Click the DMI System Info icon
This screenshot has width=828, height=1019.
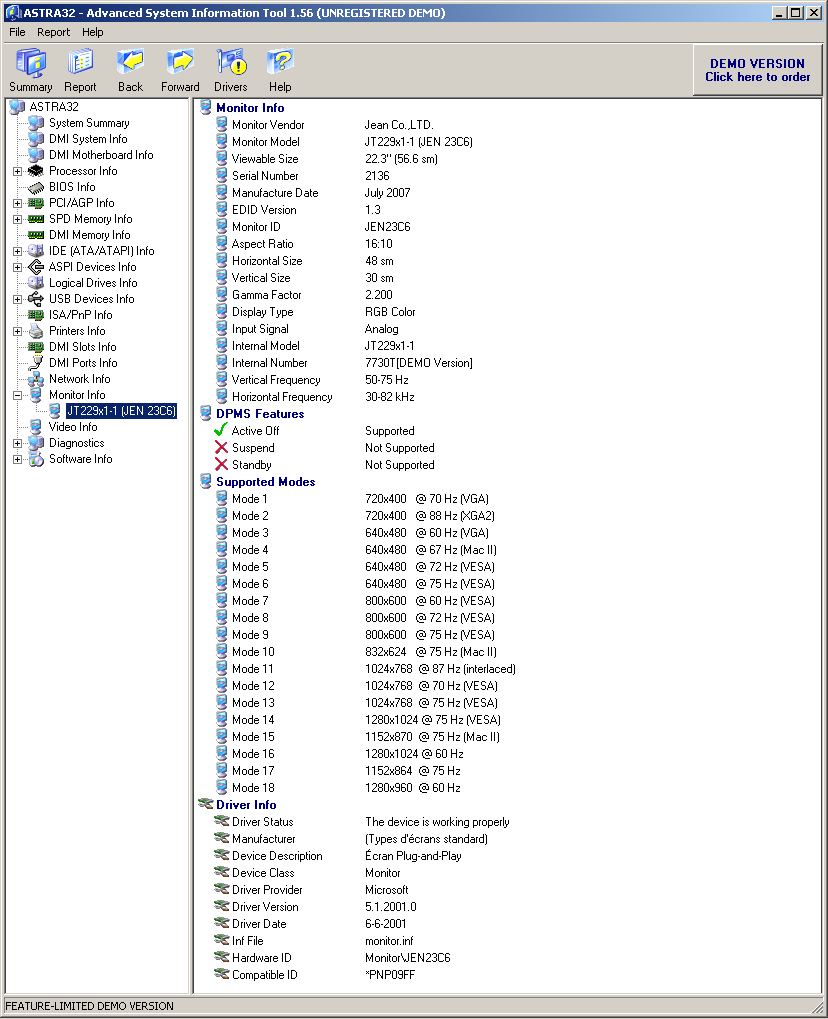pos(36,139)
